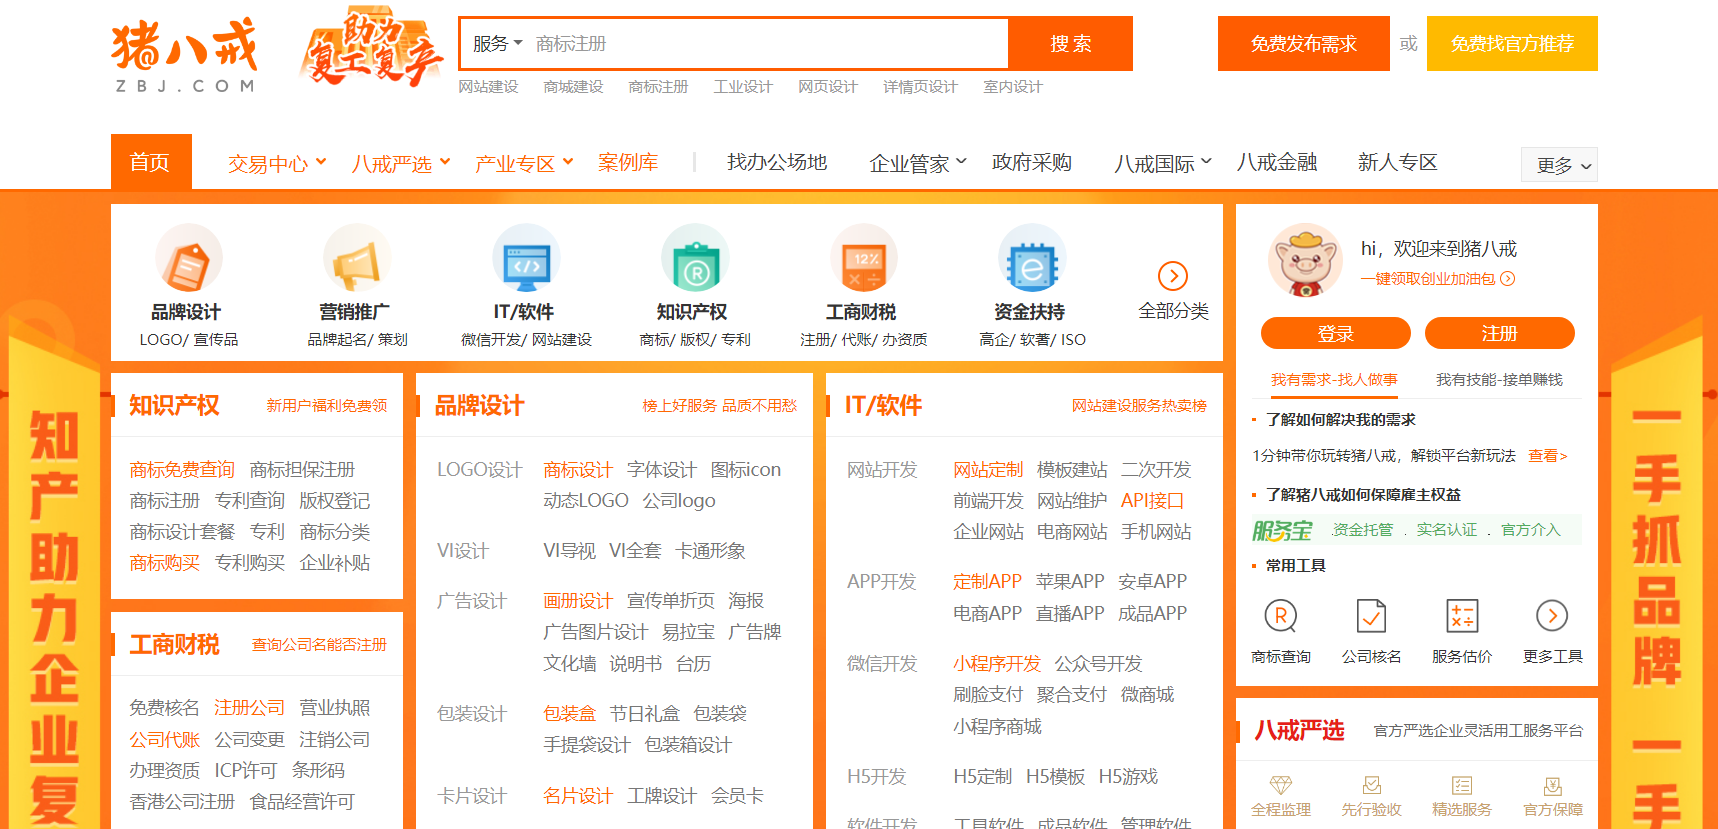The image size is (1718, 829).
Task: Click the 新用户福利免费领 promo link
Action: pos(327,406)
